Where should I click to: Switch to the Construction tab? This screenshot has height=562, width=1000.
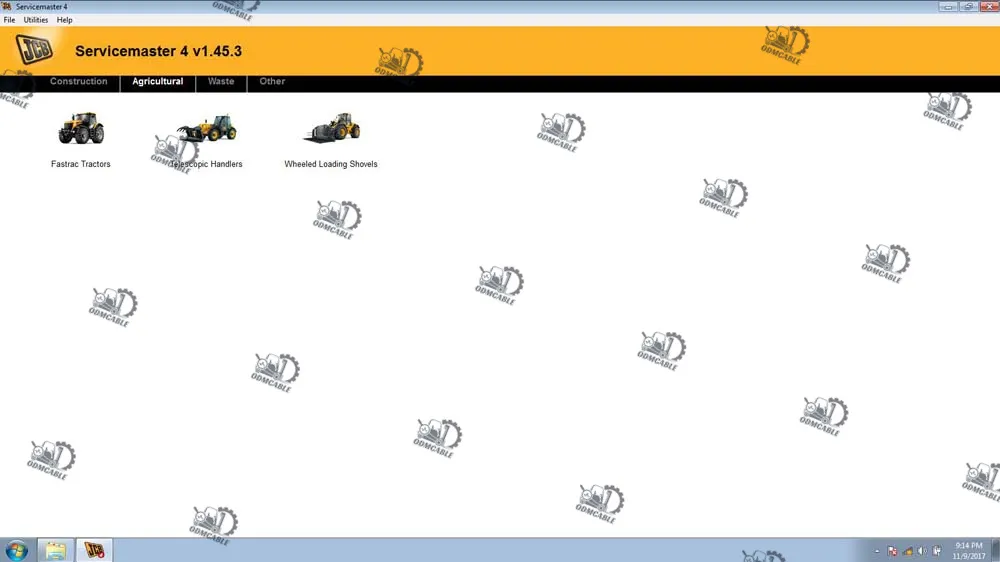tap(78, 82)
